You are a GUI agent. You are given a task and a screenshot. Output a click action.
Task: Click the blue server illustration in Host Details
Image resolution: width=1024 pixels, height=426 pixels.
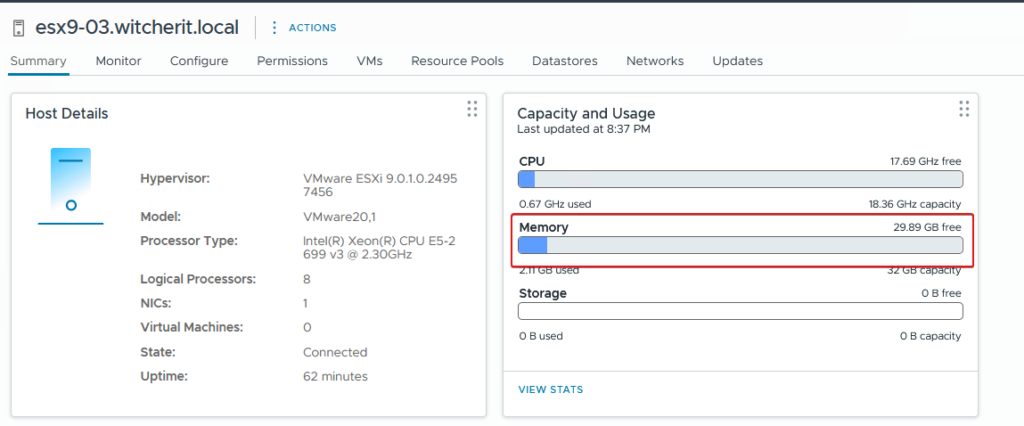[x=70, y=185]
